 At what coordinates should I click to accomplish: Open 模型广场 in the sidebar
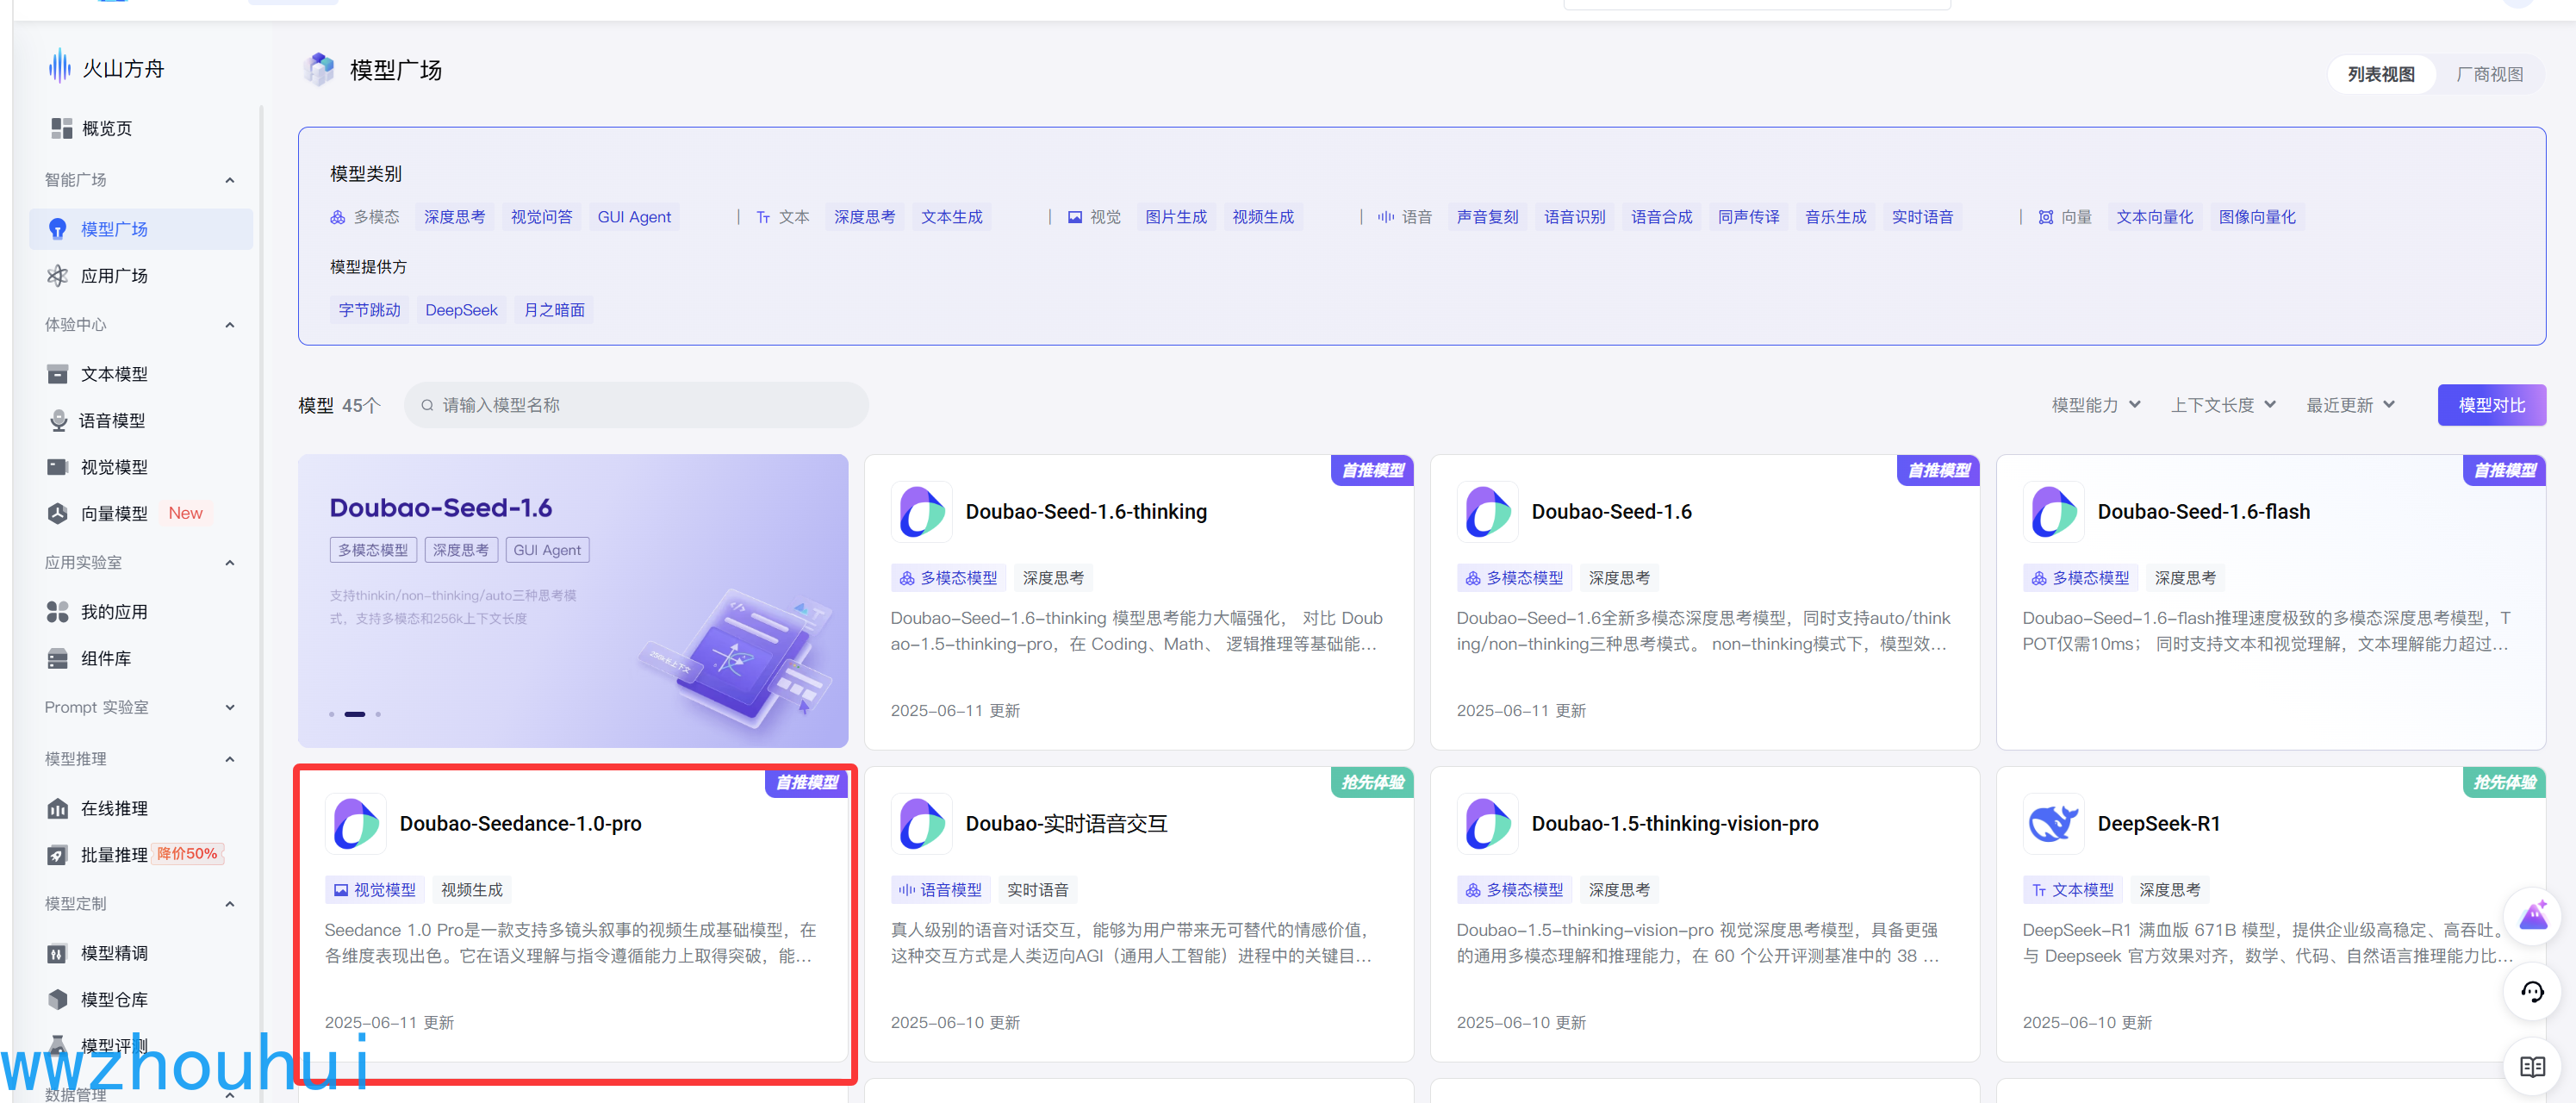point(140,229)
